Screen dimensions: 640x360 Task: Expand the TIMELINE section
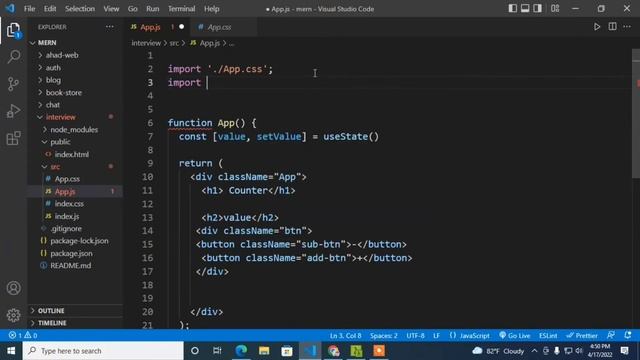click(x=75, y=323)
